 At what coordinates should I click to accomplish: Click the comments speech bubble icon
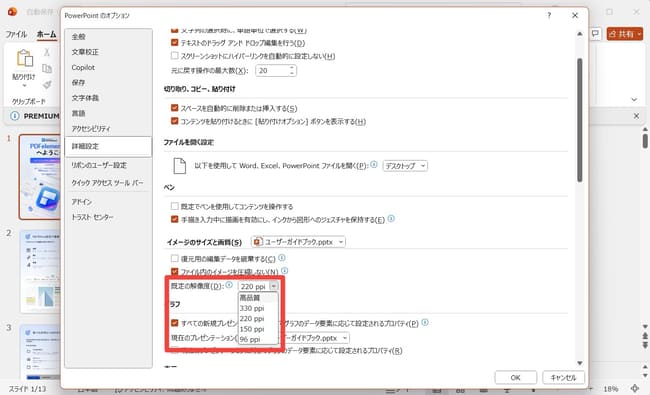[595, 34]
